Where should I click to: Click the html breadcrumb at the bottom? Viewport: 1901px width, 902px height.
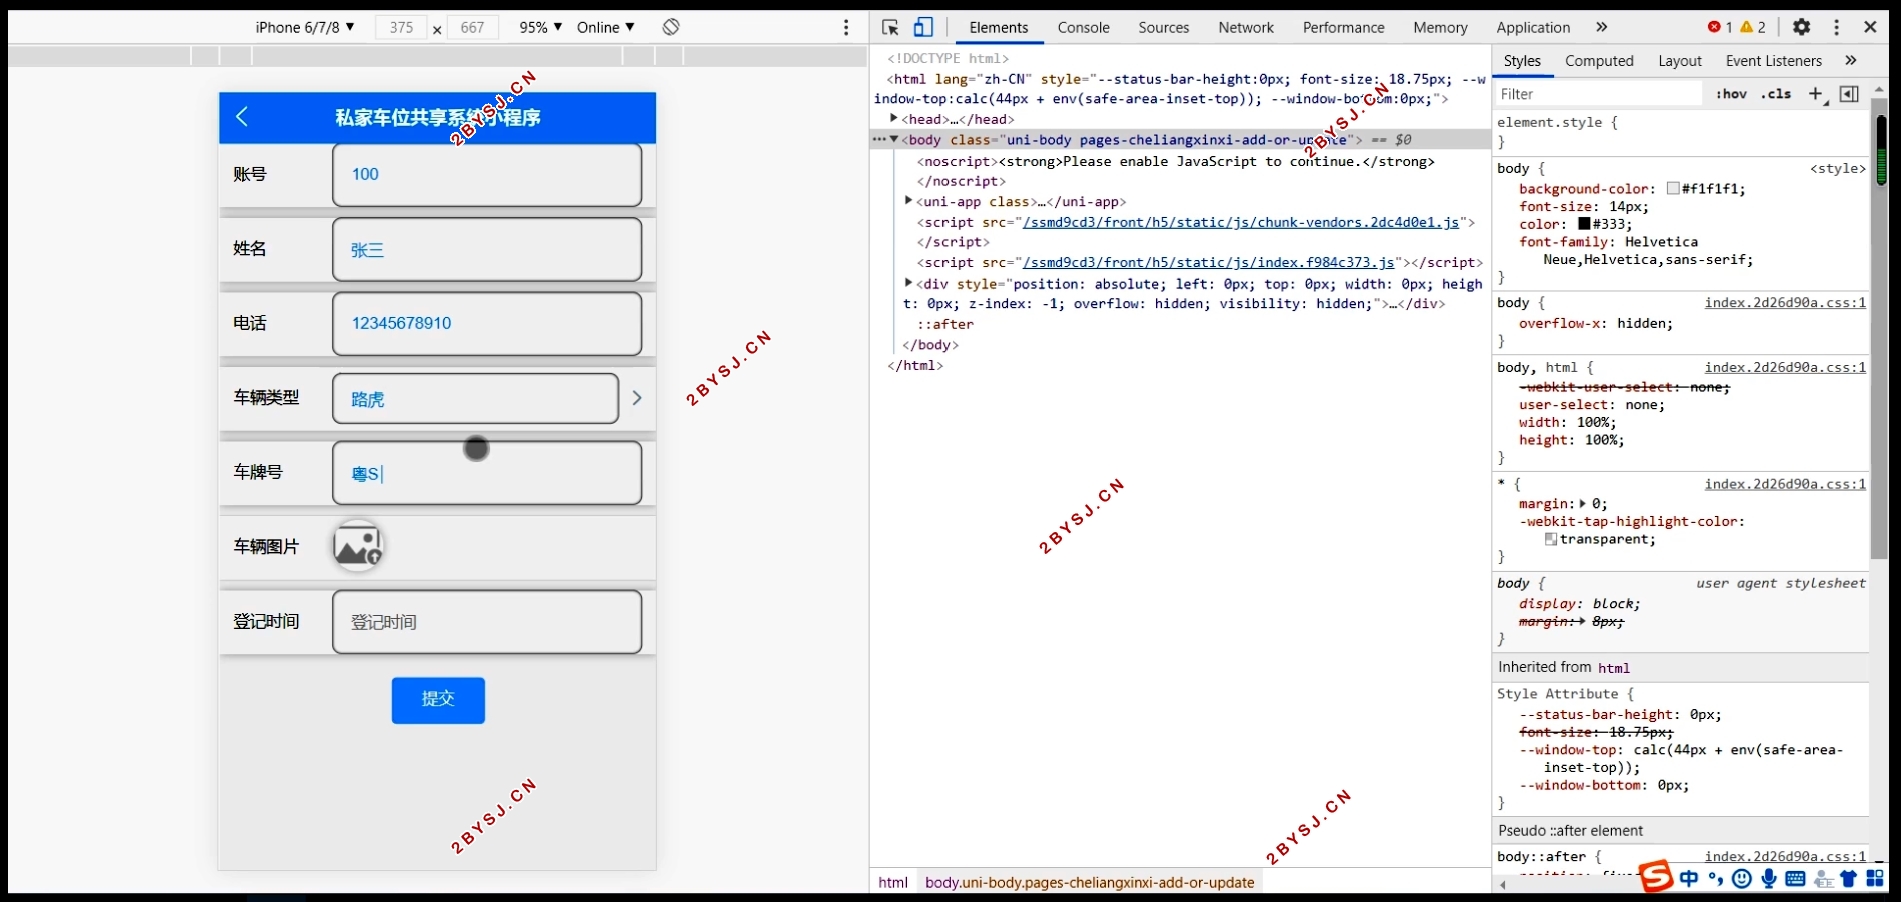click(893, 882)
